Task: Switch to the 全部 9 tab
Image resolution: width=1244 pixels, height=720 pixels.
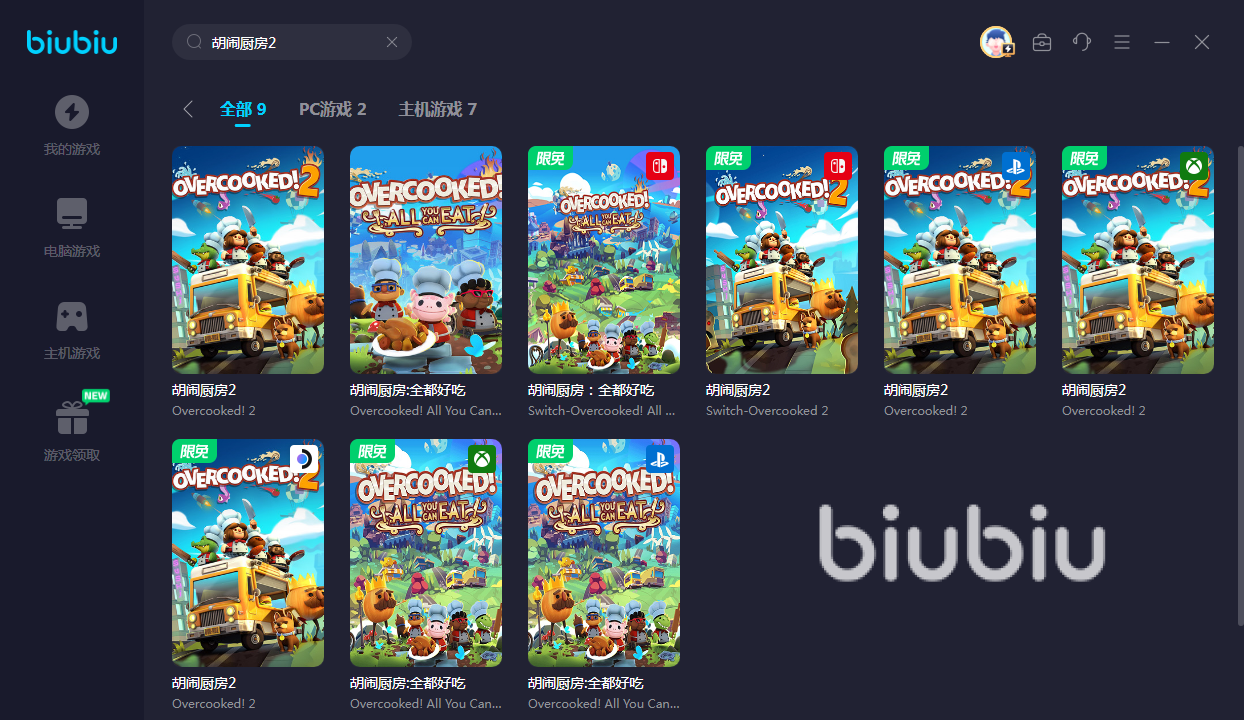Action: (243, 109)
